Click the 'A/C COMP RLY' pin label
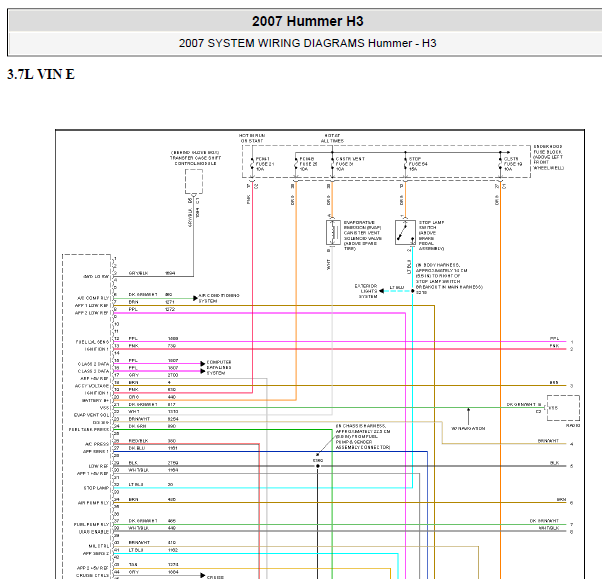602x579 pixels. point(93,298)
